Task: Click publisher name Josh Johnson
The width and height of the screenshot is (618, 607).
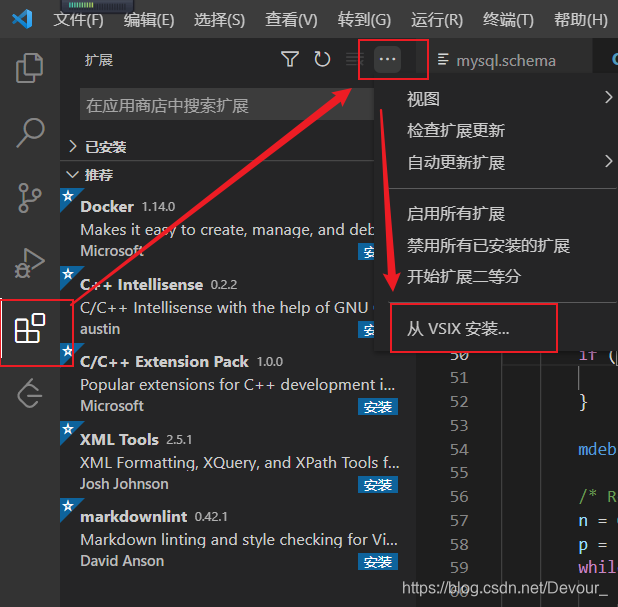Action: pos(124,484)
